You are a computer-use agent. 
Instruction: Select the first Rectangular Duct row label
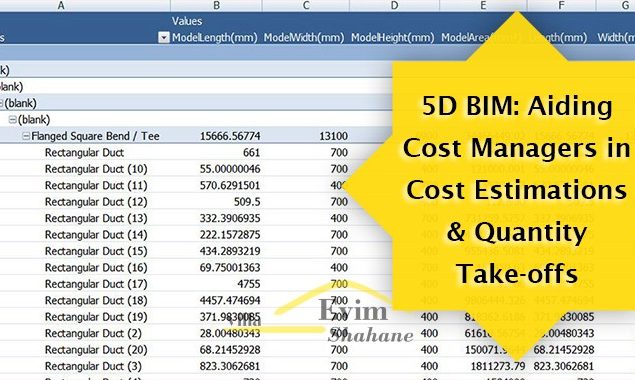[84, 153]
